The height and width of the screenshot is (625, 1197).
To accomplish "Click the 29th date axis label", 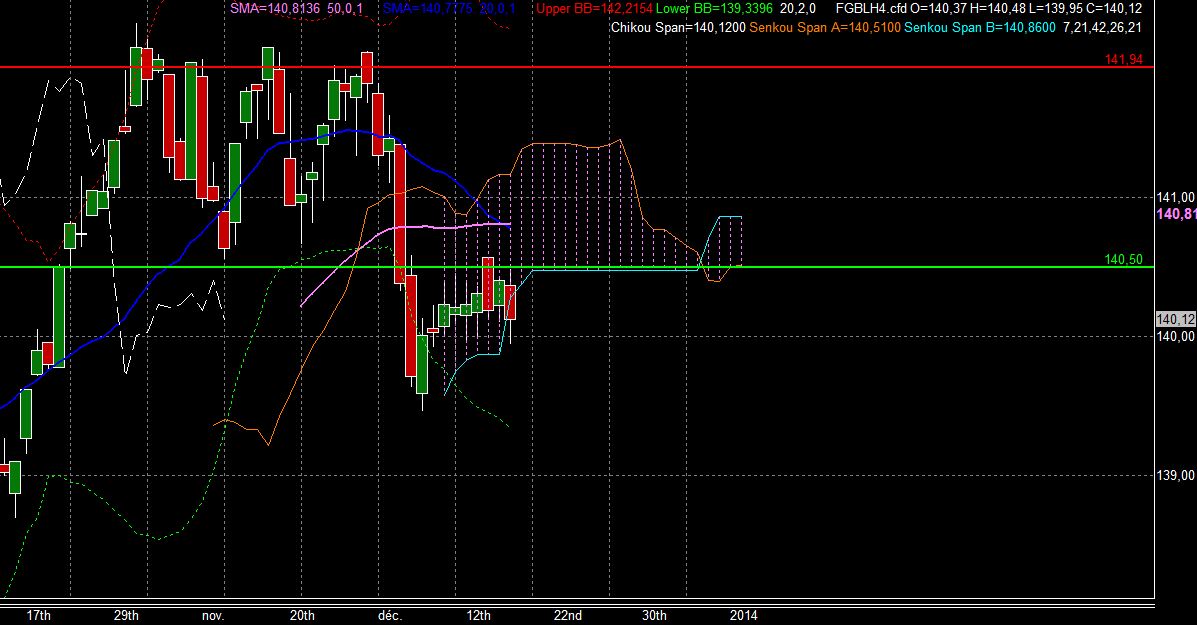I will 126,615.
